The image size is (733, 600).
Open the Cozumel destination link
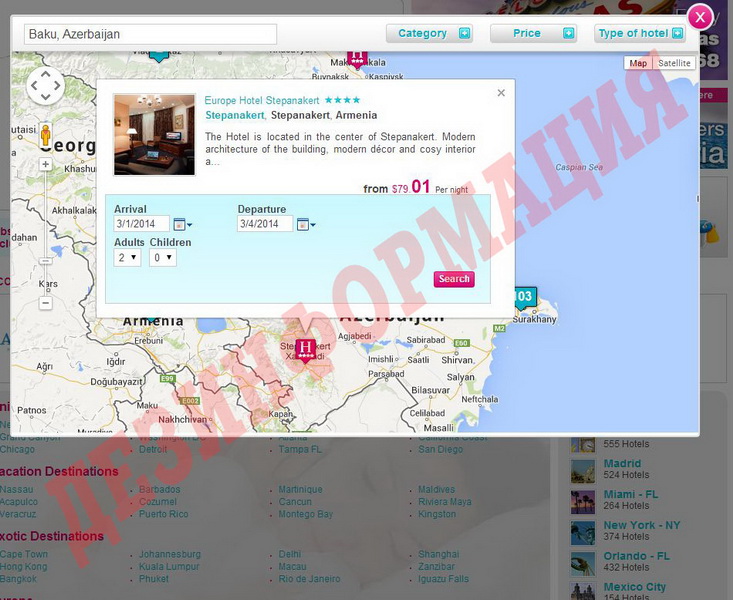click(x=158, y=502)
